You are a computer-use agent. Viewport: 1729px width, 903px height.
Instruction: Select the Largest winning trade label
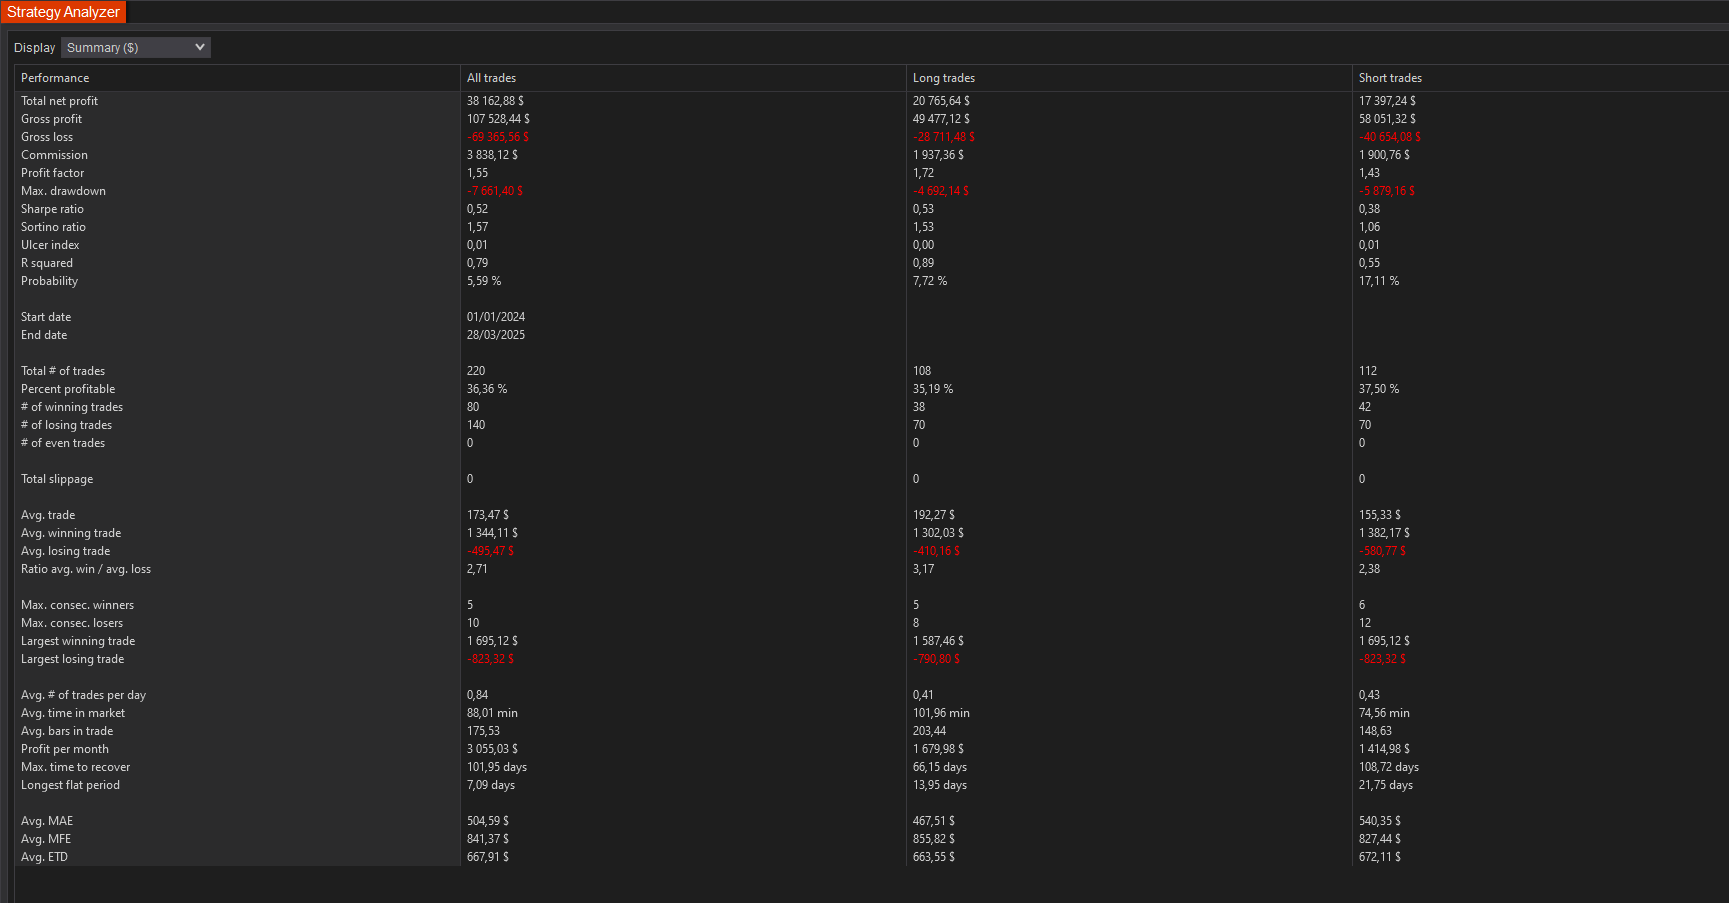pyautogui.click(x=78, y=641)
